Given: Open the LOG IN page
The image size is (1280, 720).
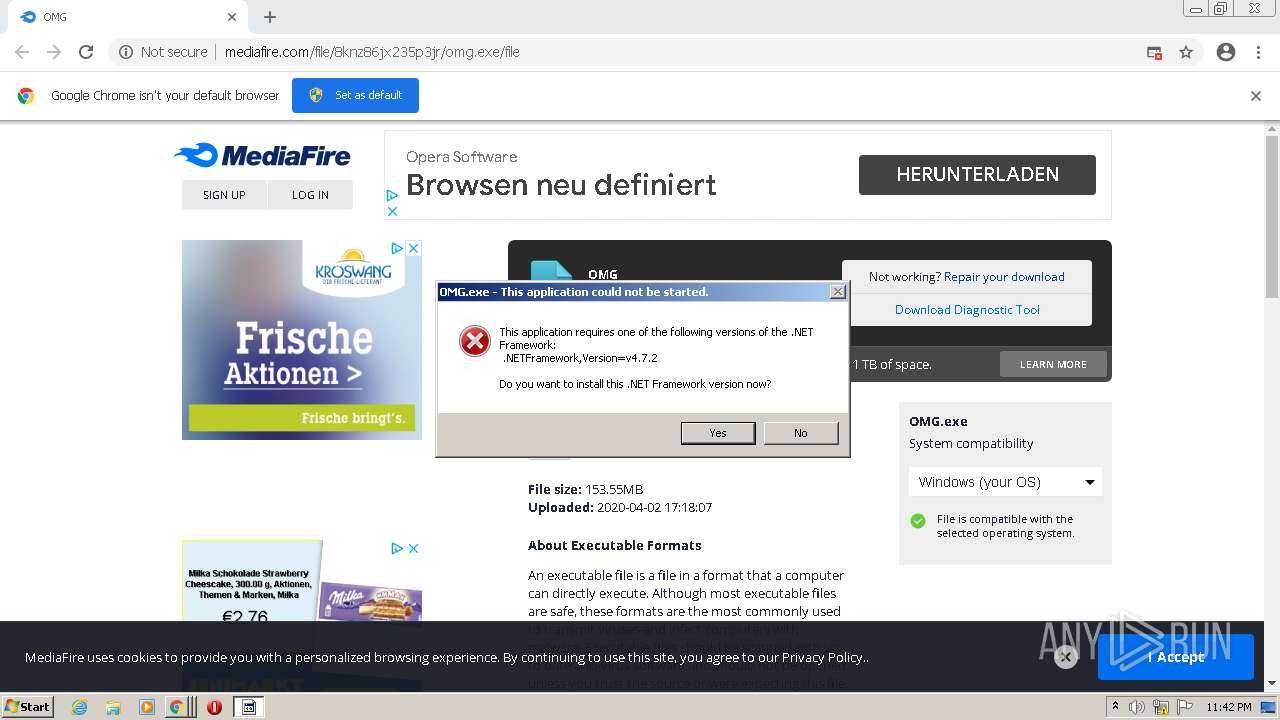Looking at the screenshot, I should pos(310,195).
